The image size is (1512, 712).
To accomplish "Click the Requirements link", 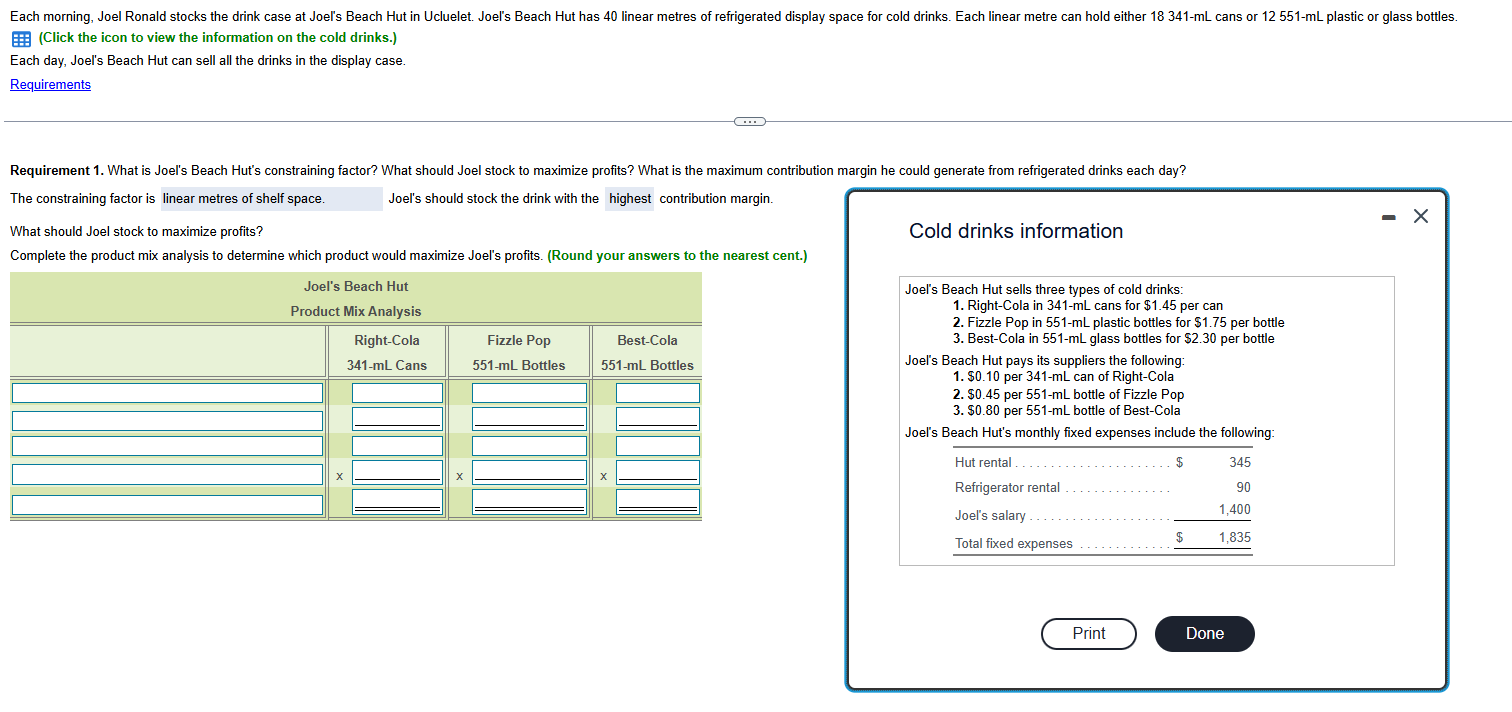I will pyautogui.click(x=50, y=84).
